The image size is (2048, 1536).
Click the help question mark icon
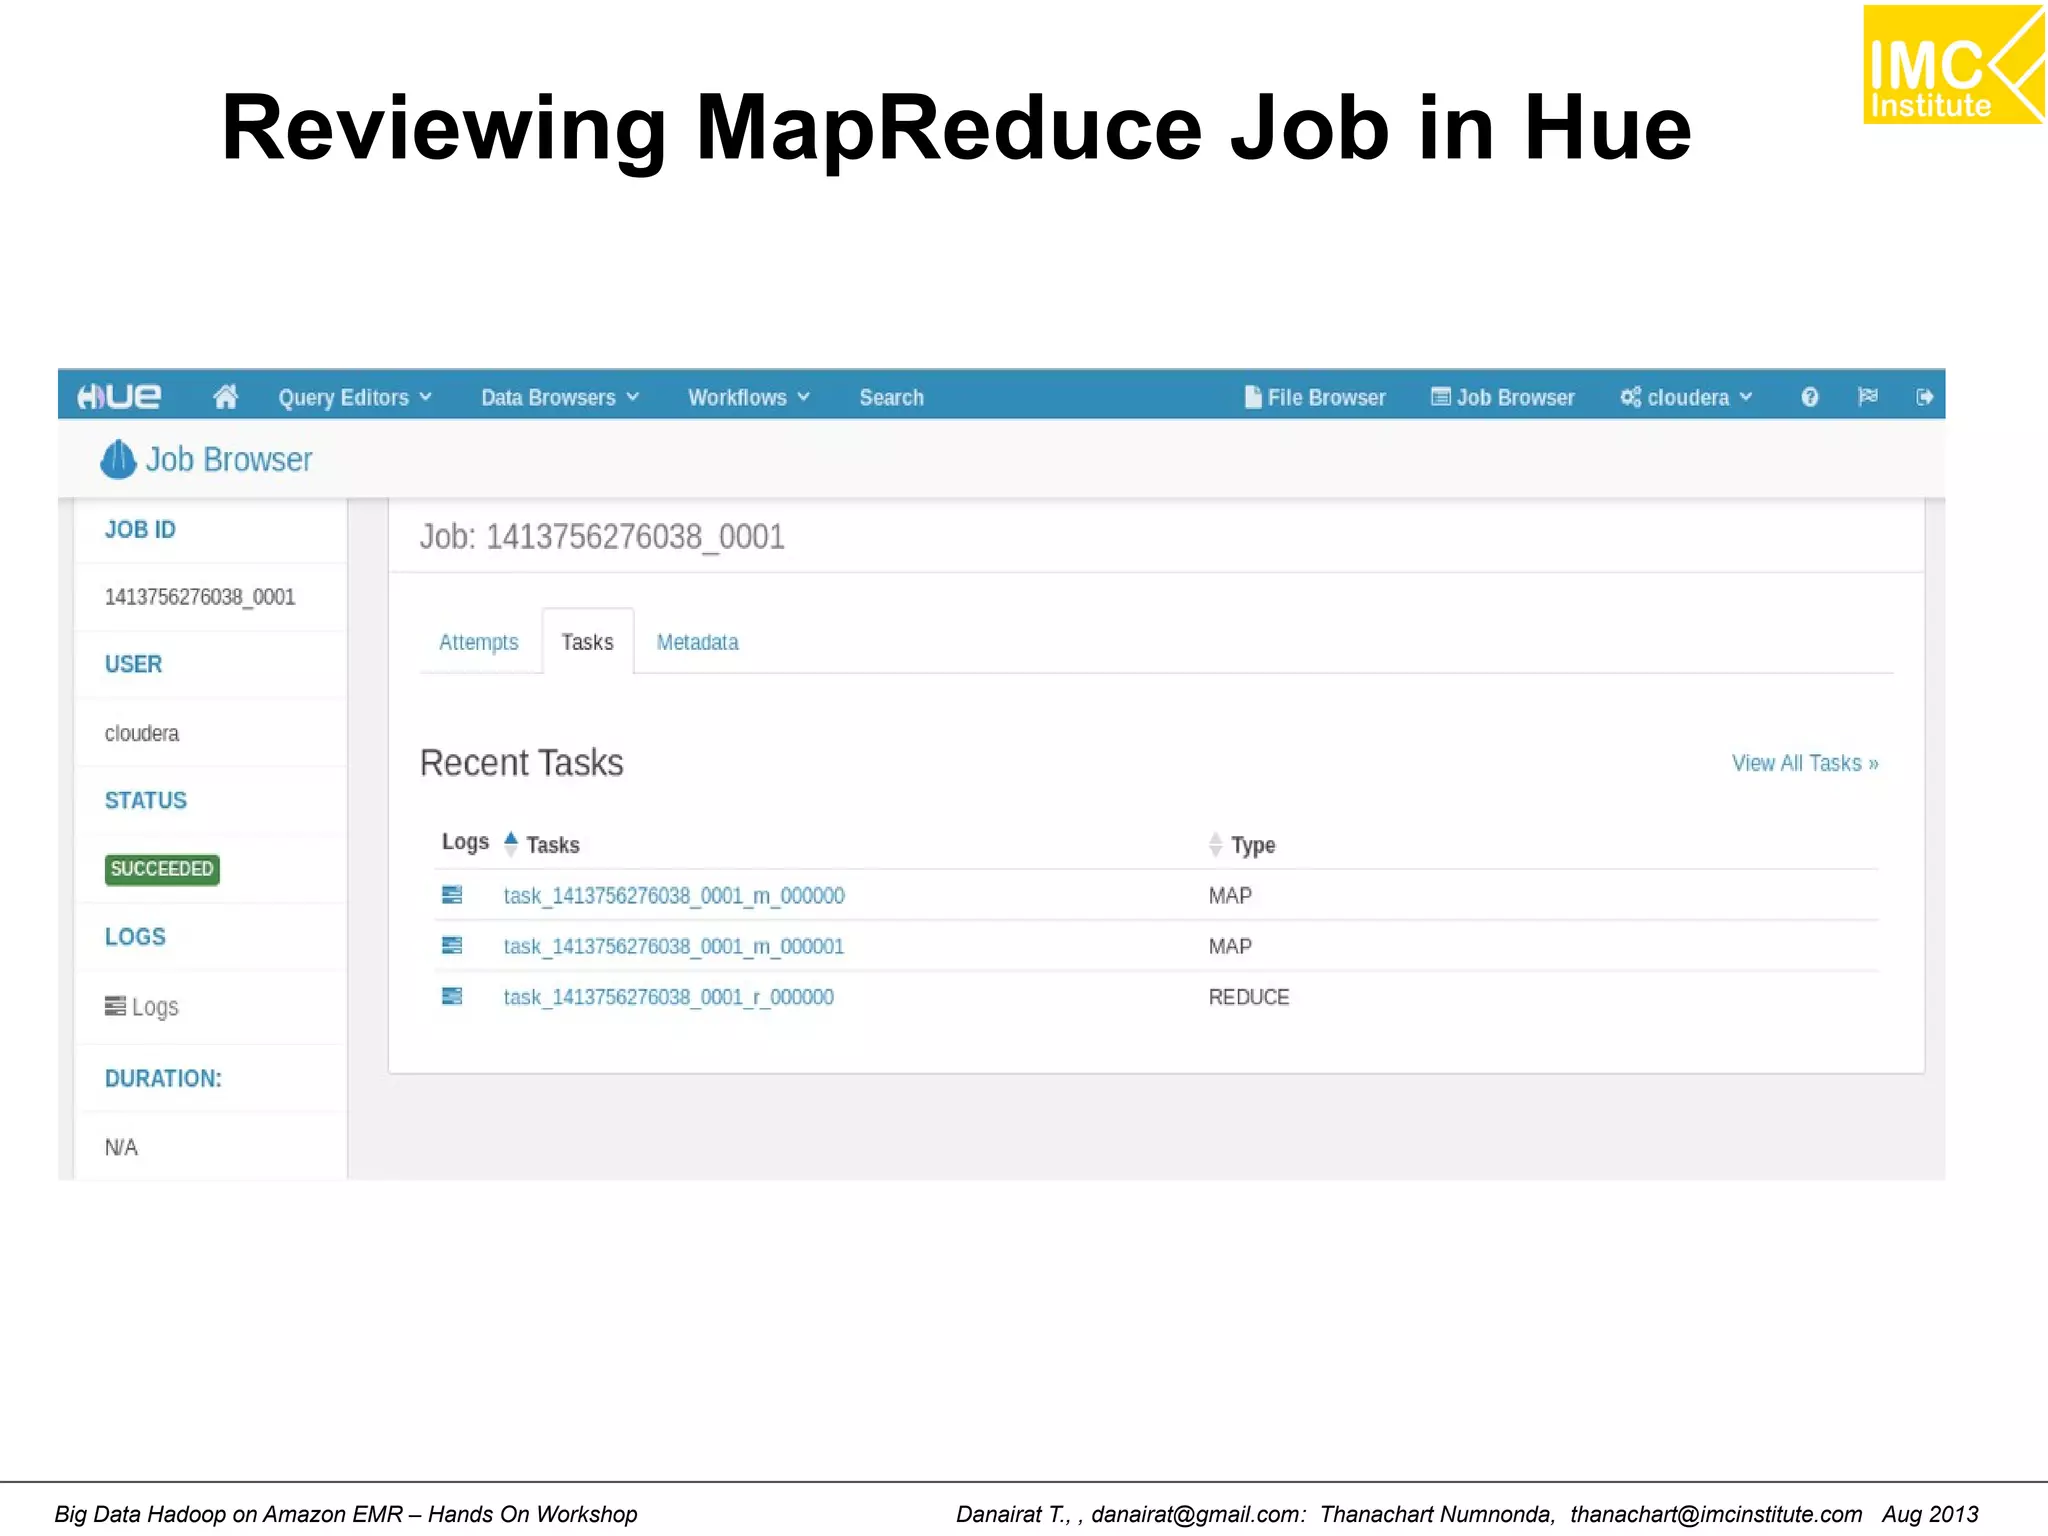click(x=1809, y=398)
